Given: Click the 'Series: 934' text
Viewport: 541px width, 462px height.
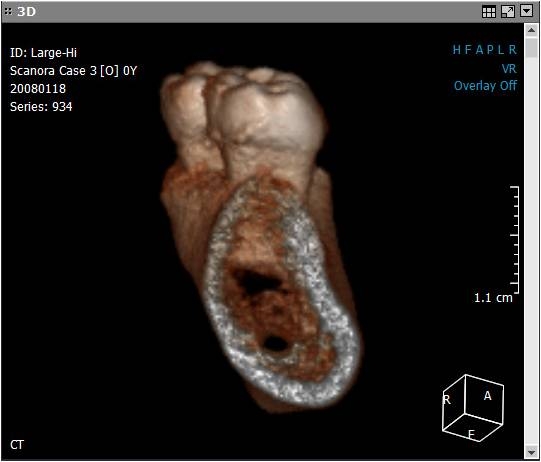Looking at the screenshot, I should (41, 107).
